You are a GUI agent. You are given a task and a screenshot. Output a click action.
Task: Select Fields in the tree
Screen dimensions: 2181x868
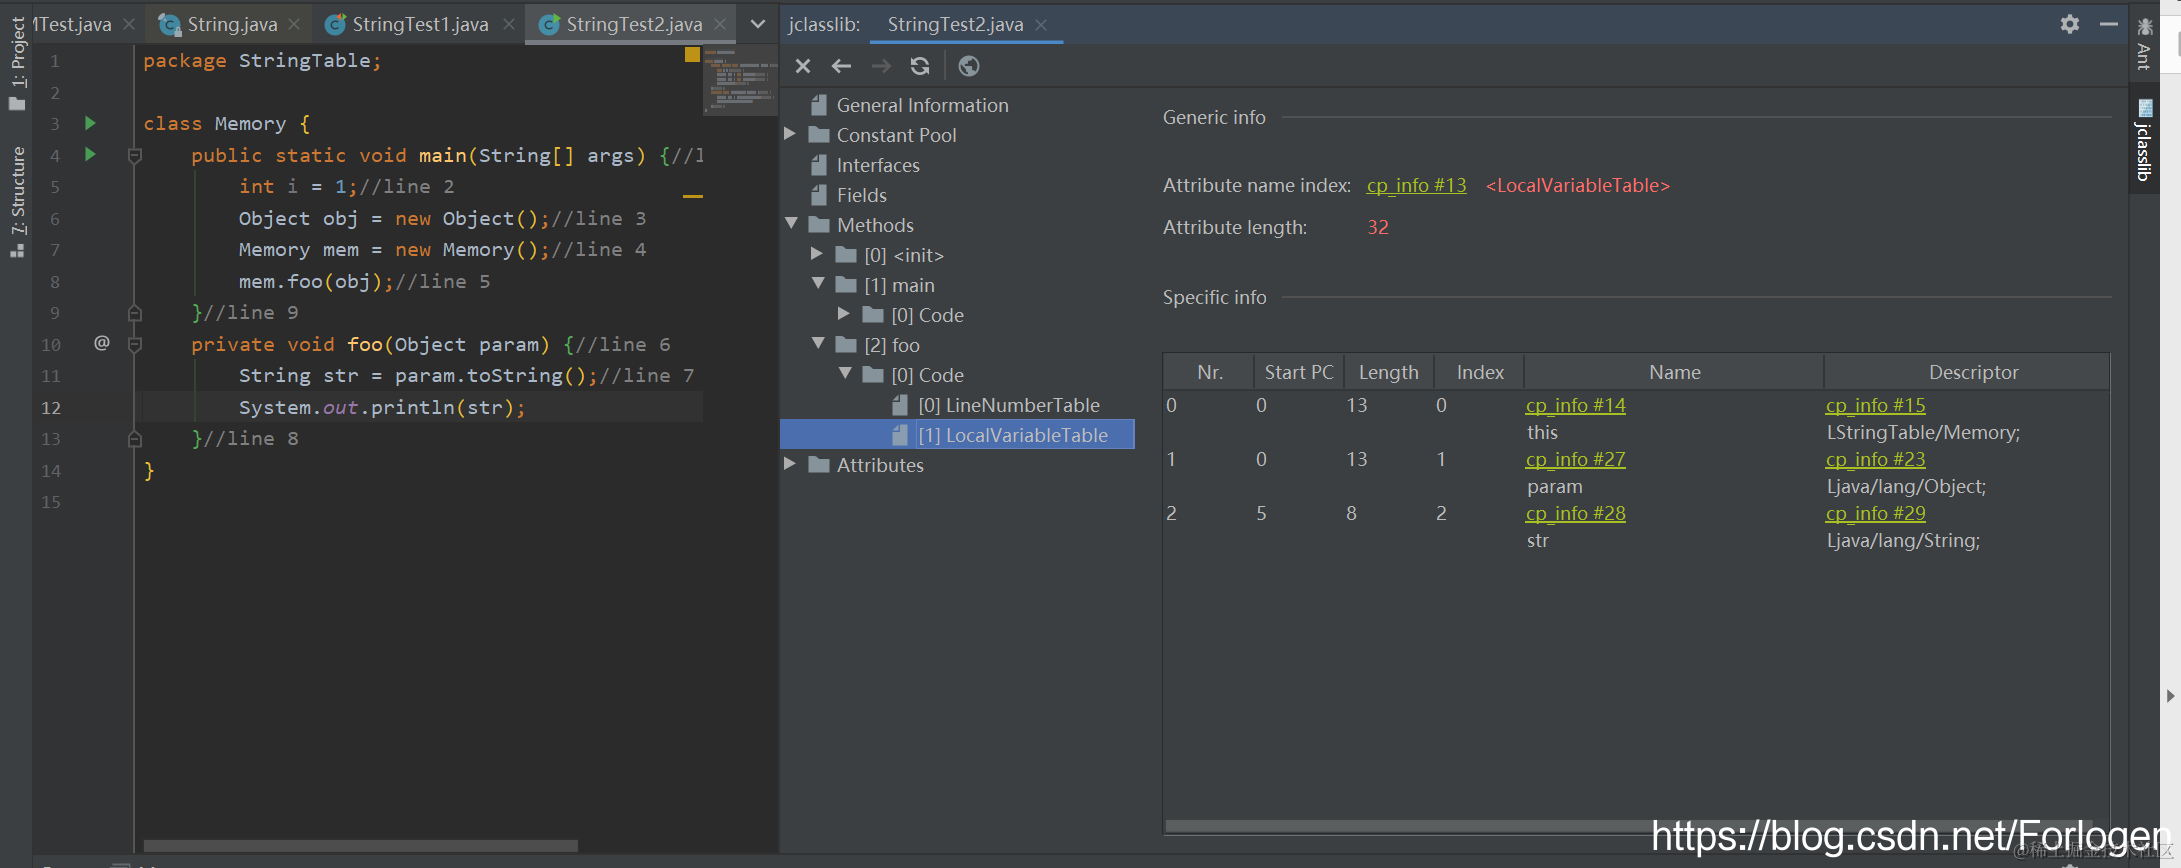point(861,195)
